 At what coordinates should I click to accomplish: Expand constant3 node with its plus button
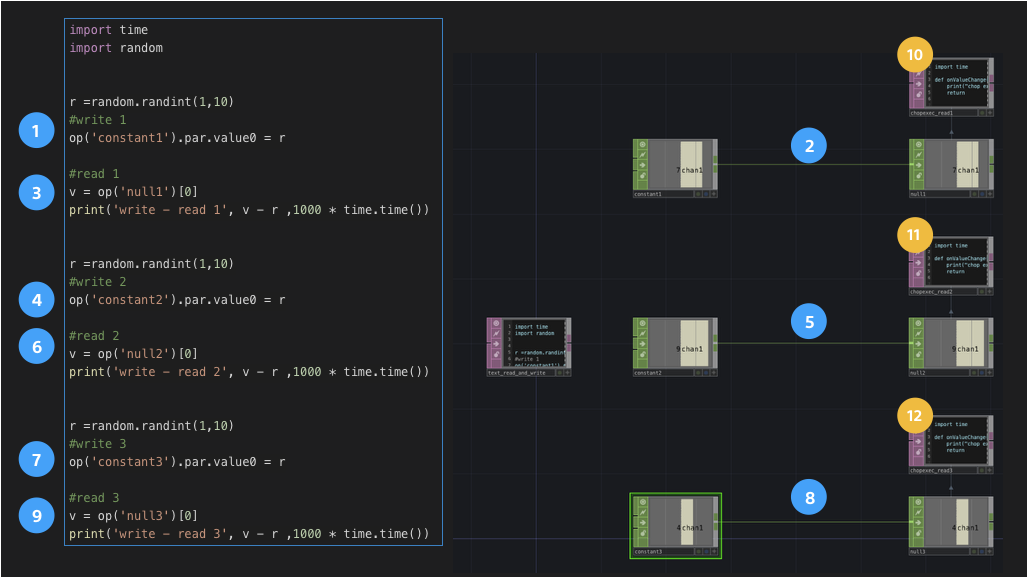(712, 550)
